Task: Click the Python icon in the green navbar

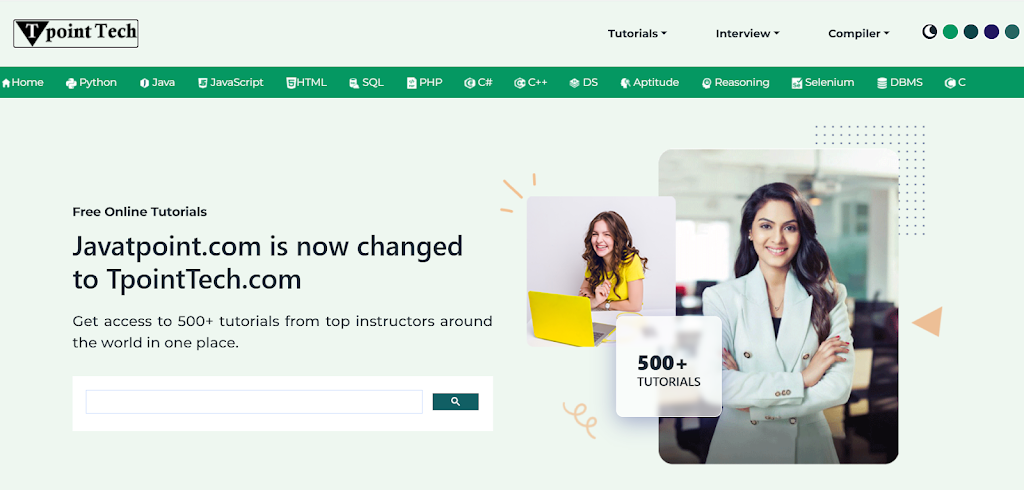Action: 71,83
